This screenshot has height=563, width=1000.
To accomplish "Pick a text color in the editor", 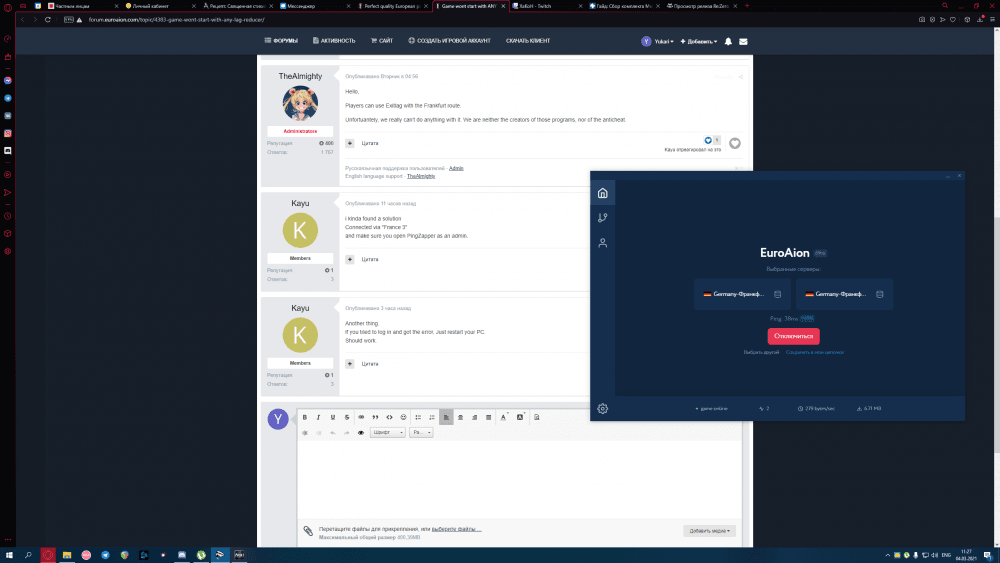I will [503, 417].
